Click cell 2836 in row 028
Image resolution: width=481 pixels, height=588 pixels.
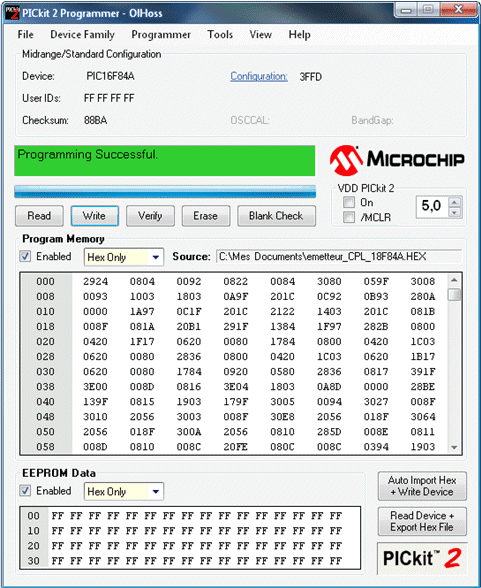coord(189,356)
